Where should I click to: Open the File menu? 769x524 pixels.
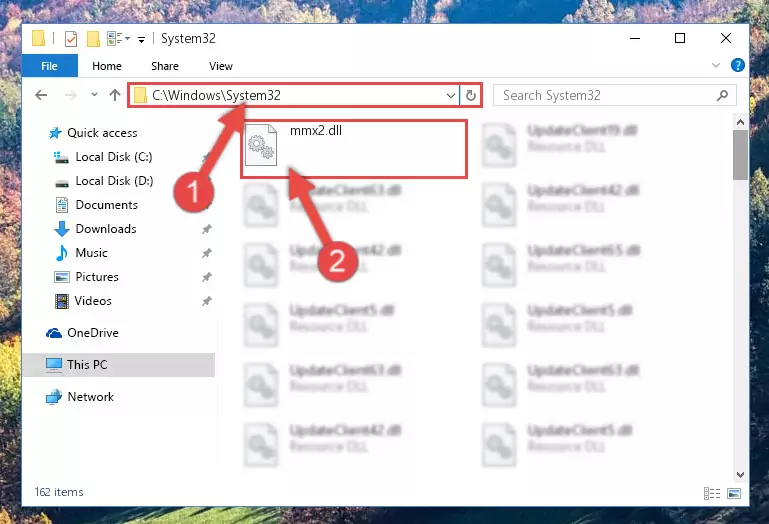pyautogui.click(x=50, y=66)
